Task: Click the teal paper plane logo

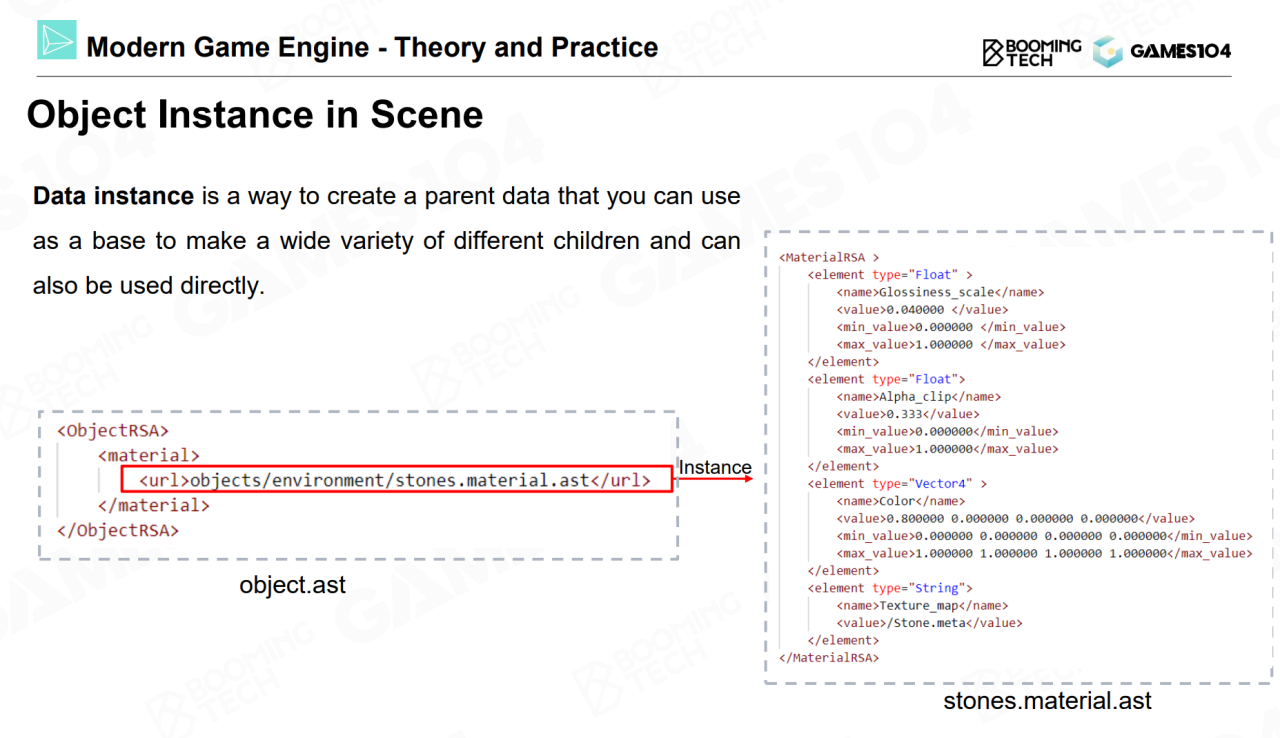Action: coord(57,41)
